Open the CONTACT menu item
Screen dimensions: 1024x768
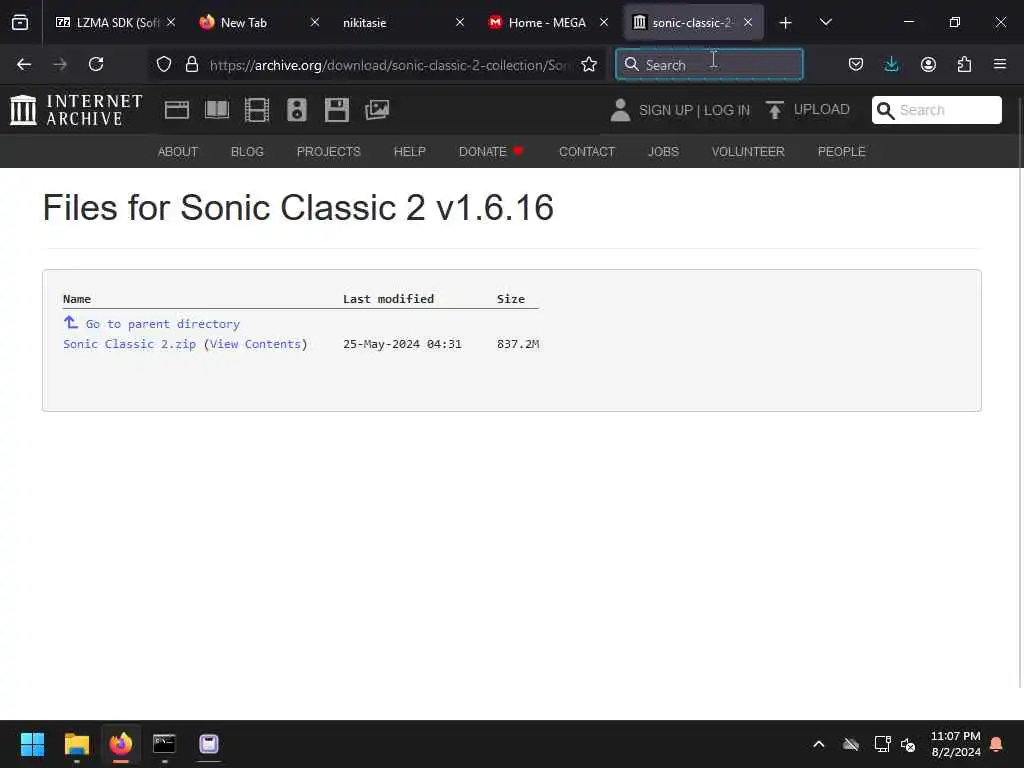pyautogui.click(x=586, y=152)
